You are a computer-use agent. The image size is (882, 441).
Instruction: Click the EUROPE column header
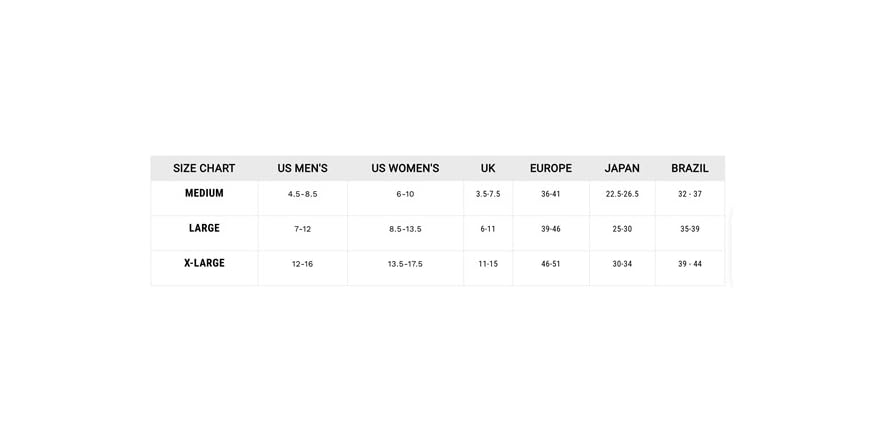[x=551, y=168]
